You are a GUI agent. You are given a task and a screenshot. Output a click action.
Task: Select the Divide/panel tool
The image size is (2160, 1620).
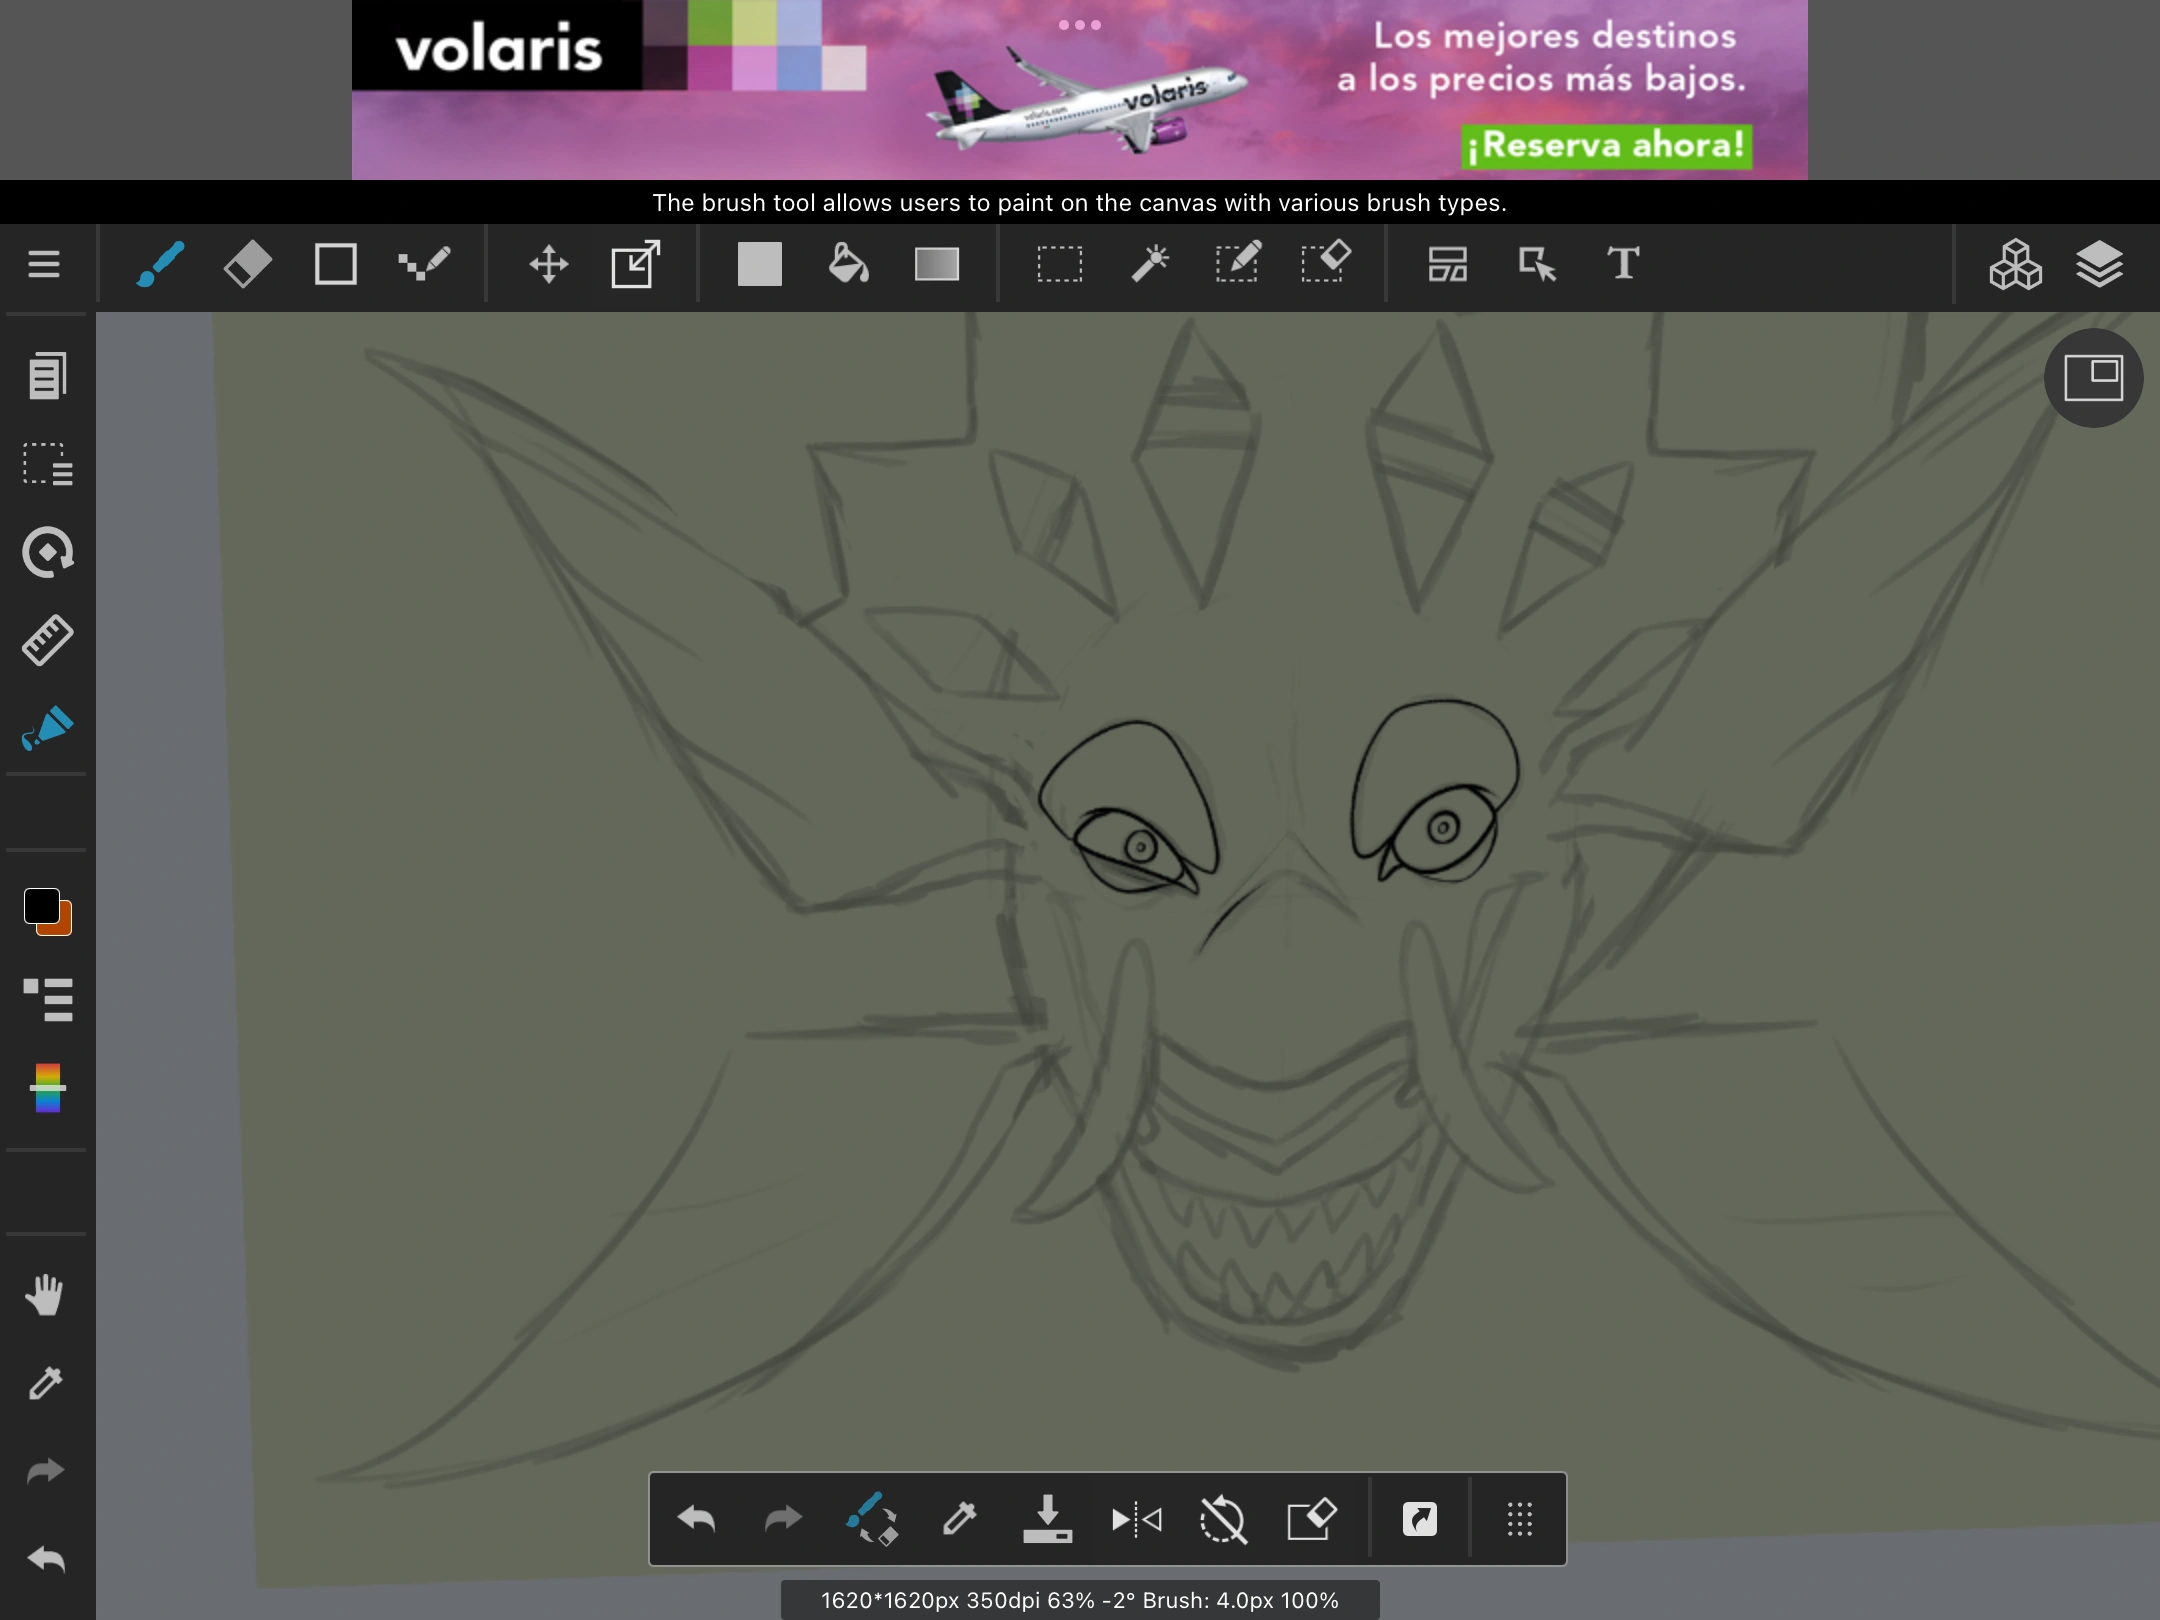tap(1447, 264)
